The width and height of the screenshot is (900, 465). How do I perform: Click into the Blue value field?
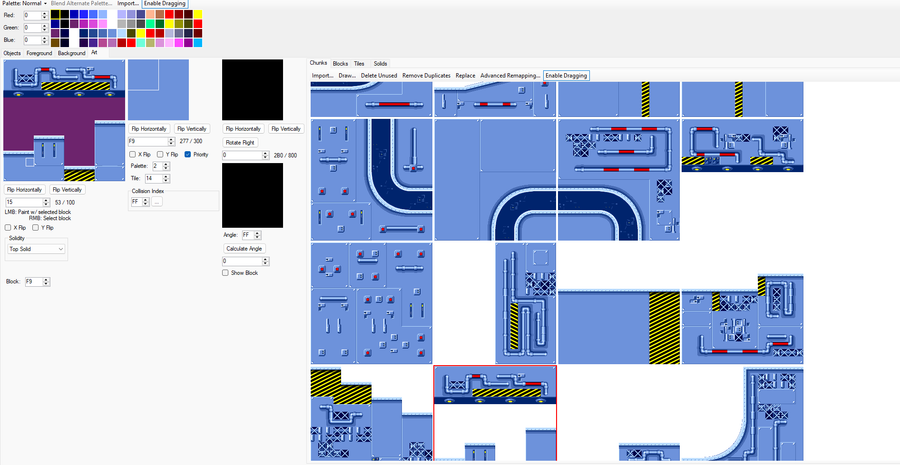pyautogui.click(x=33, y=40)
